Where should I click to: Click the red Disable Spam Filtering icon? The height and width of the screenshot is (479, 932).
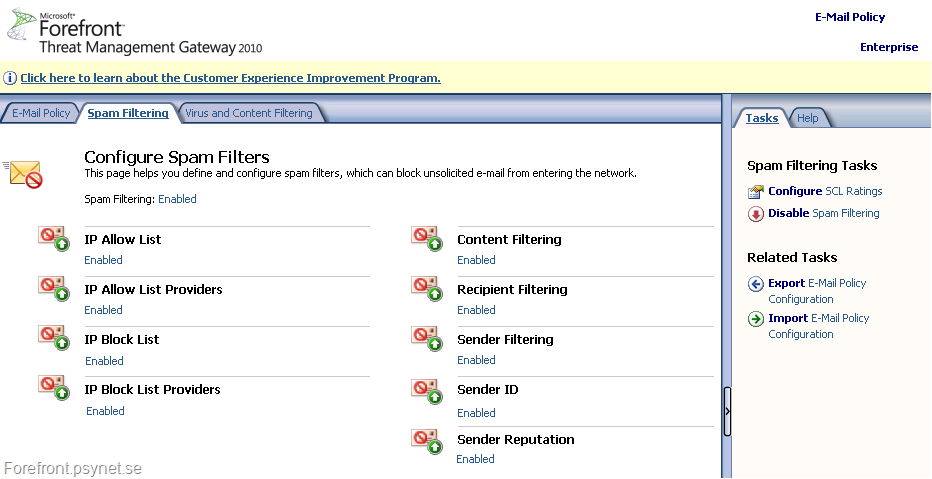tap(756, 214)
